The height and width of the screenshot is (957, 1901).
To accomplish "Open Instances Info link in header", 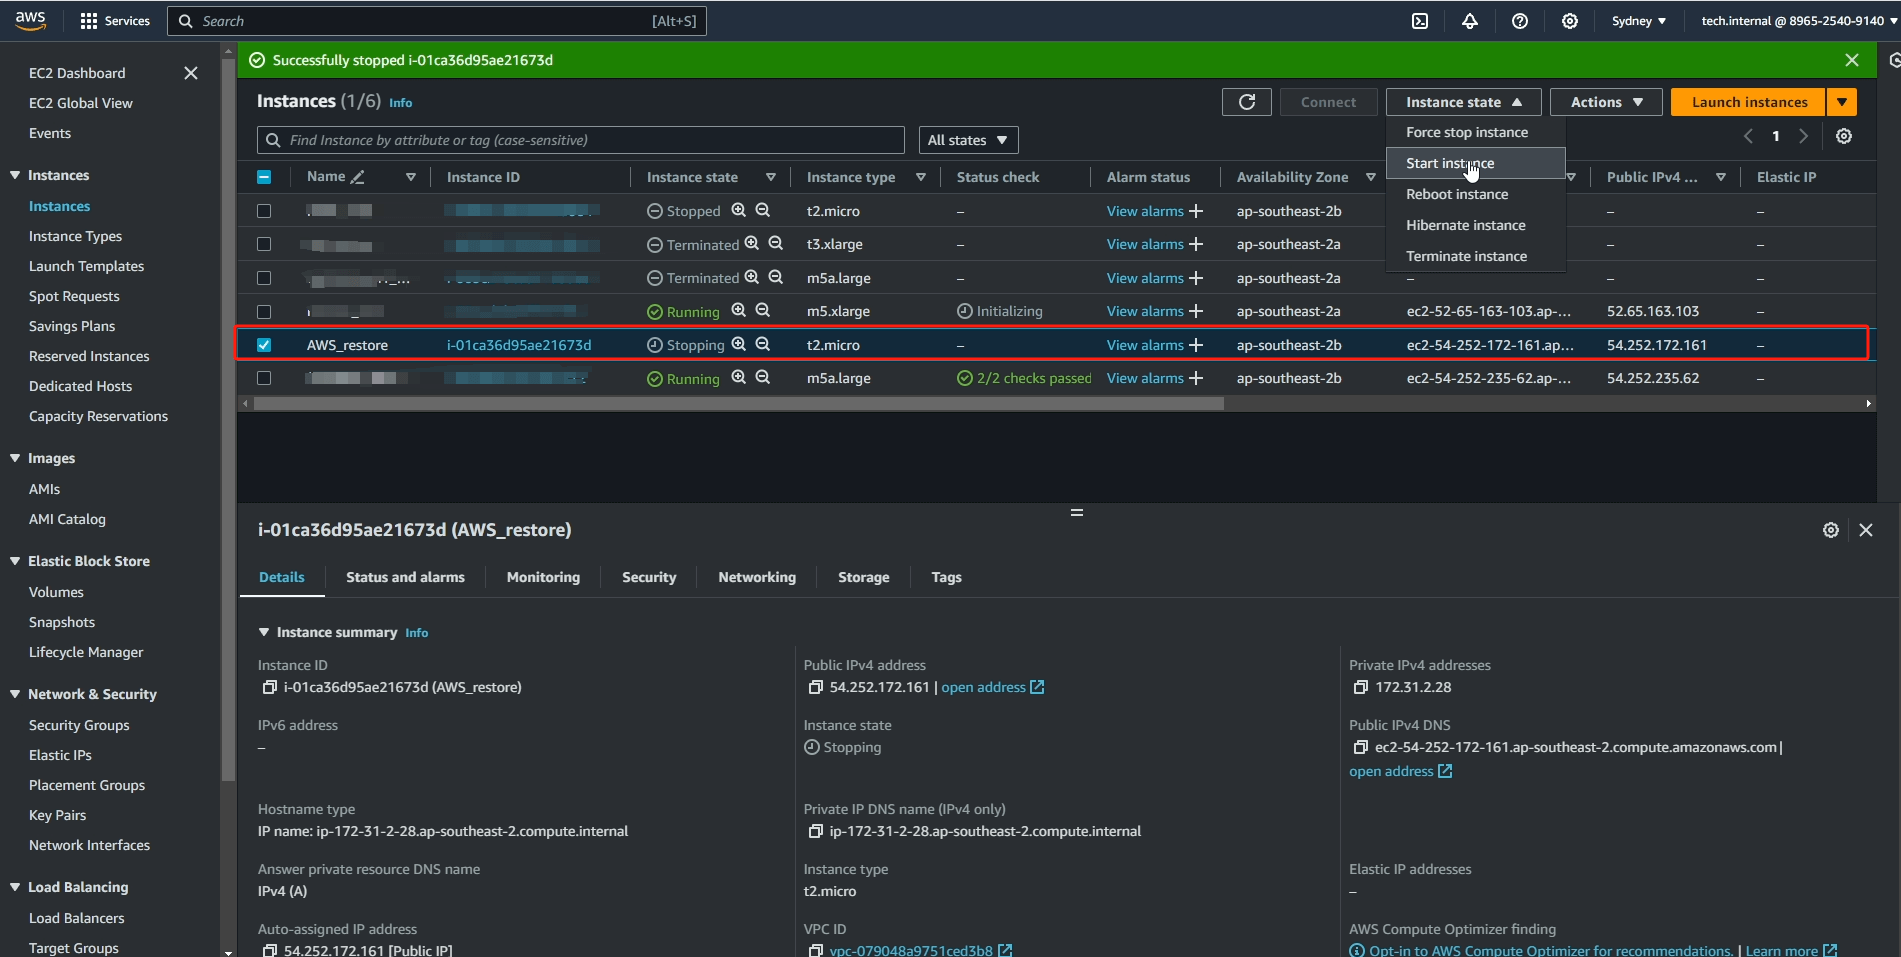I will click(400, 103).
